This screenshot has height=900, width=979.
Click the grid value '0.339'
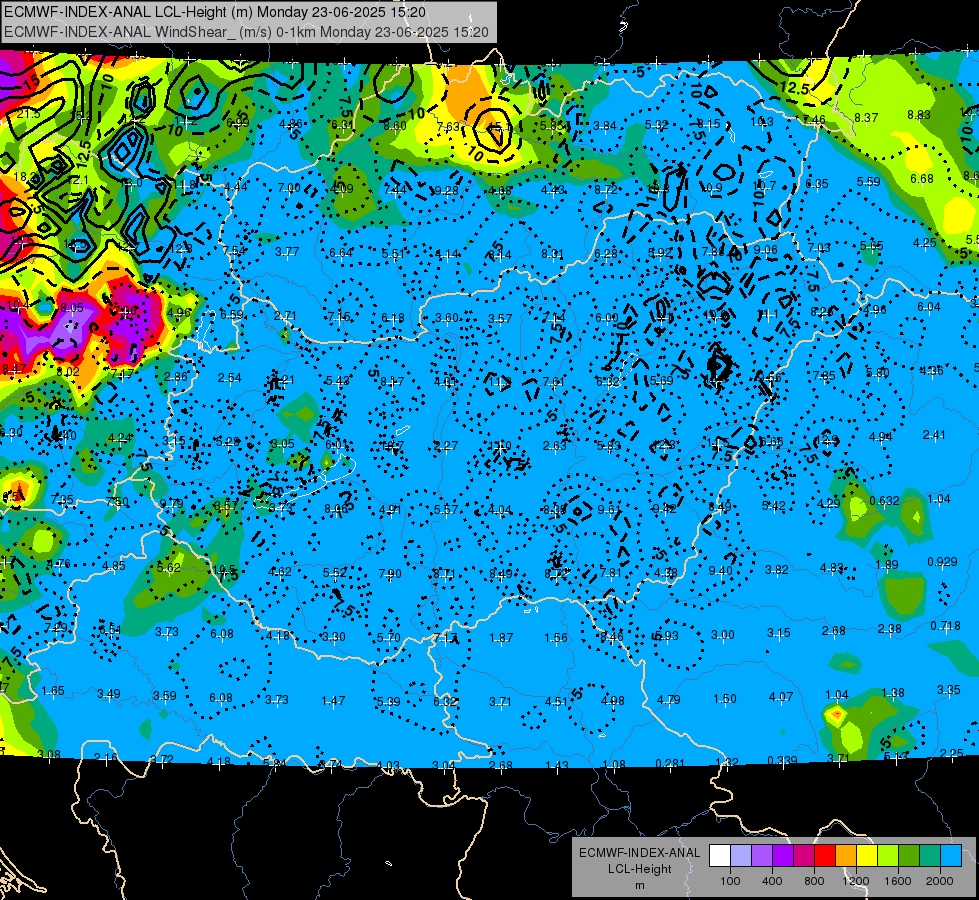[782, 760]
